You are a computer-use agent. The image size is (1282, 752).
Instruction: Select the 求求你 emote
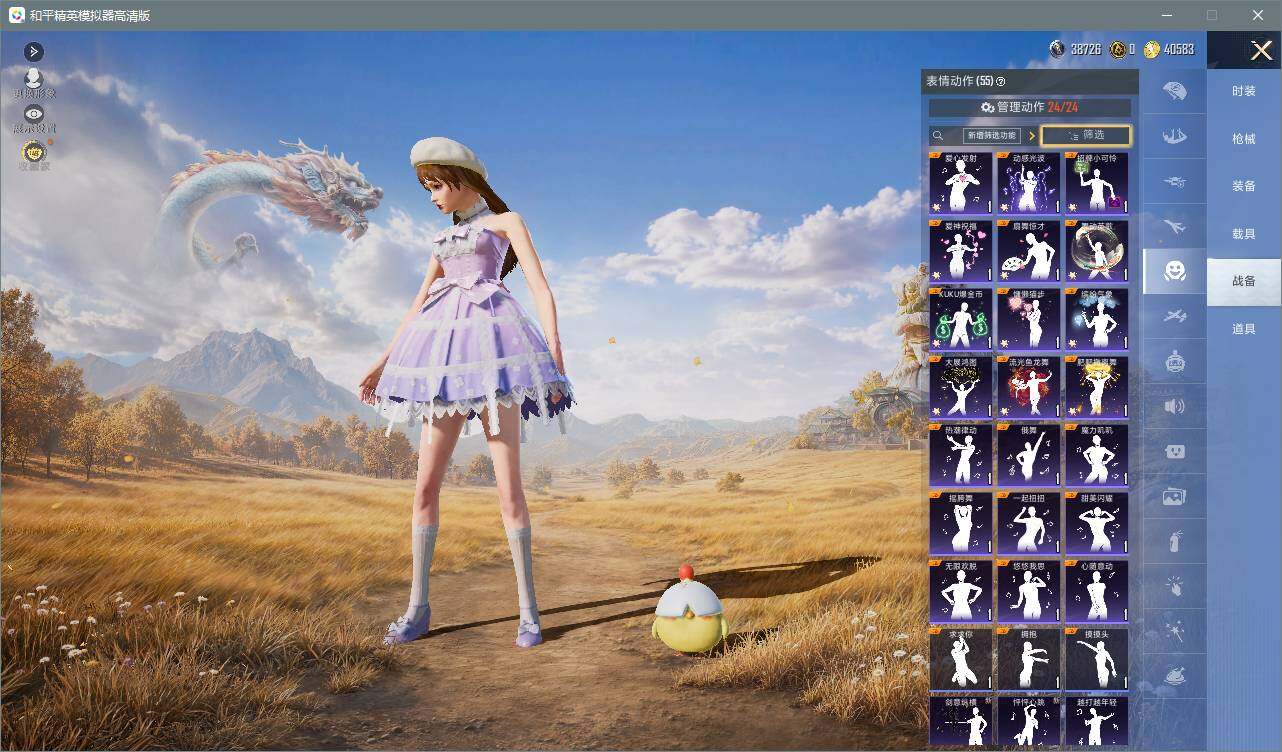pos(961,659)
